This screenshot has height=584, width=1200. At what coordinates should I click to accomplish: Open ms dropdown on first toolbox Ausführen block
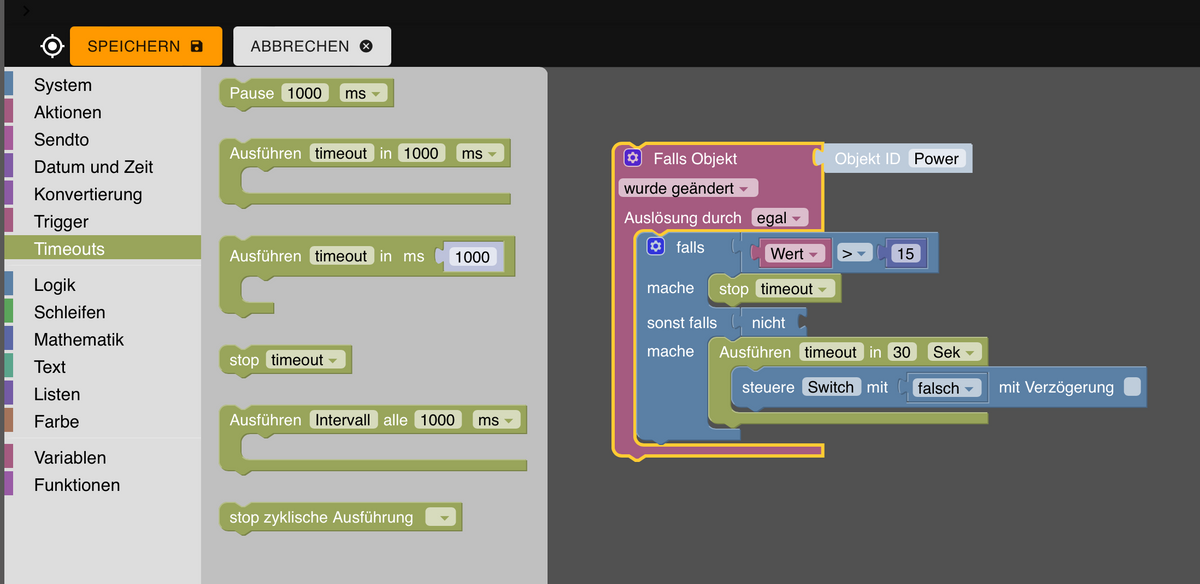point(478,153)
